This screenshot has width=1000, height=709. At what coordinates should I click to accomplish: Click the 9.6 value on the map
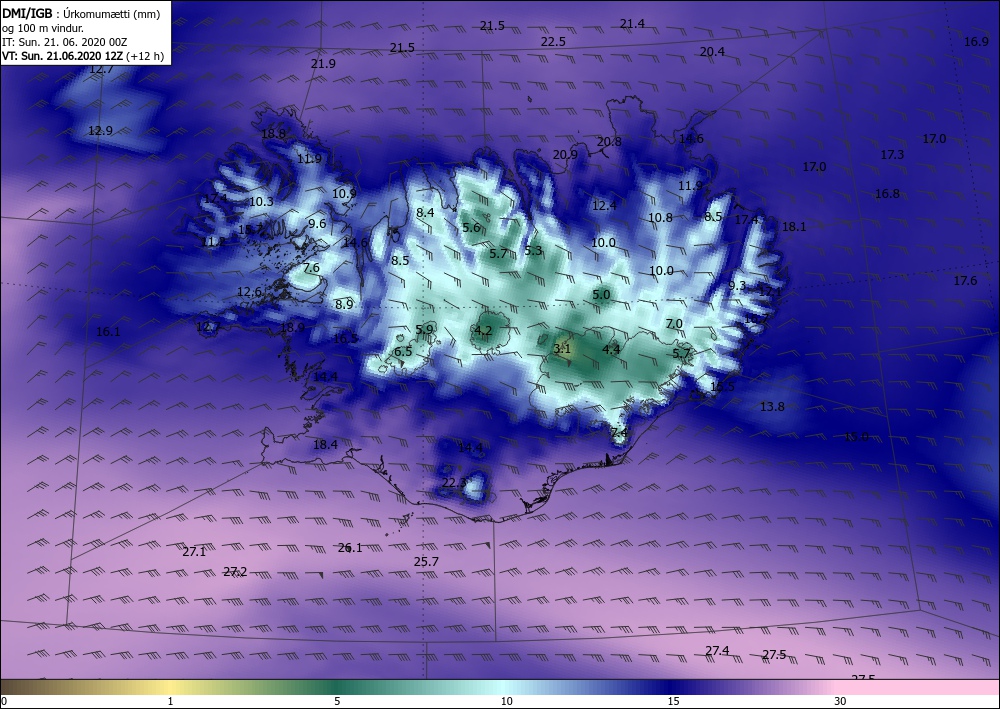tap(317, 223)
